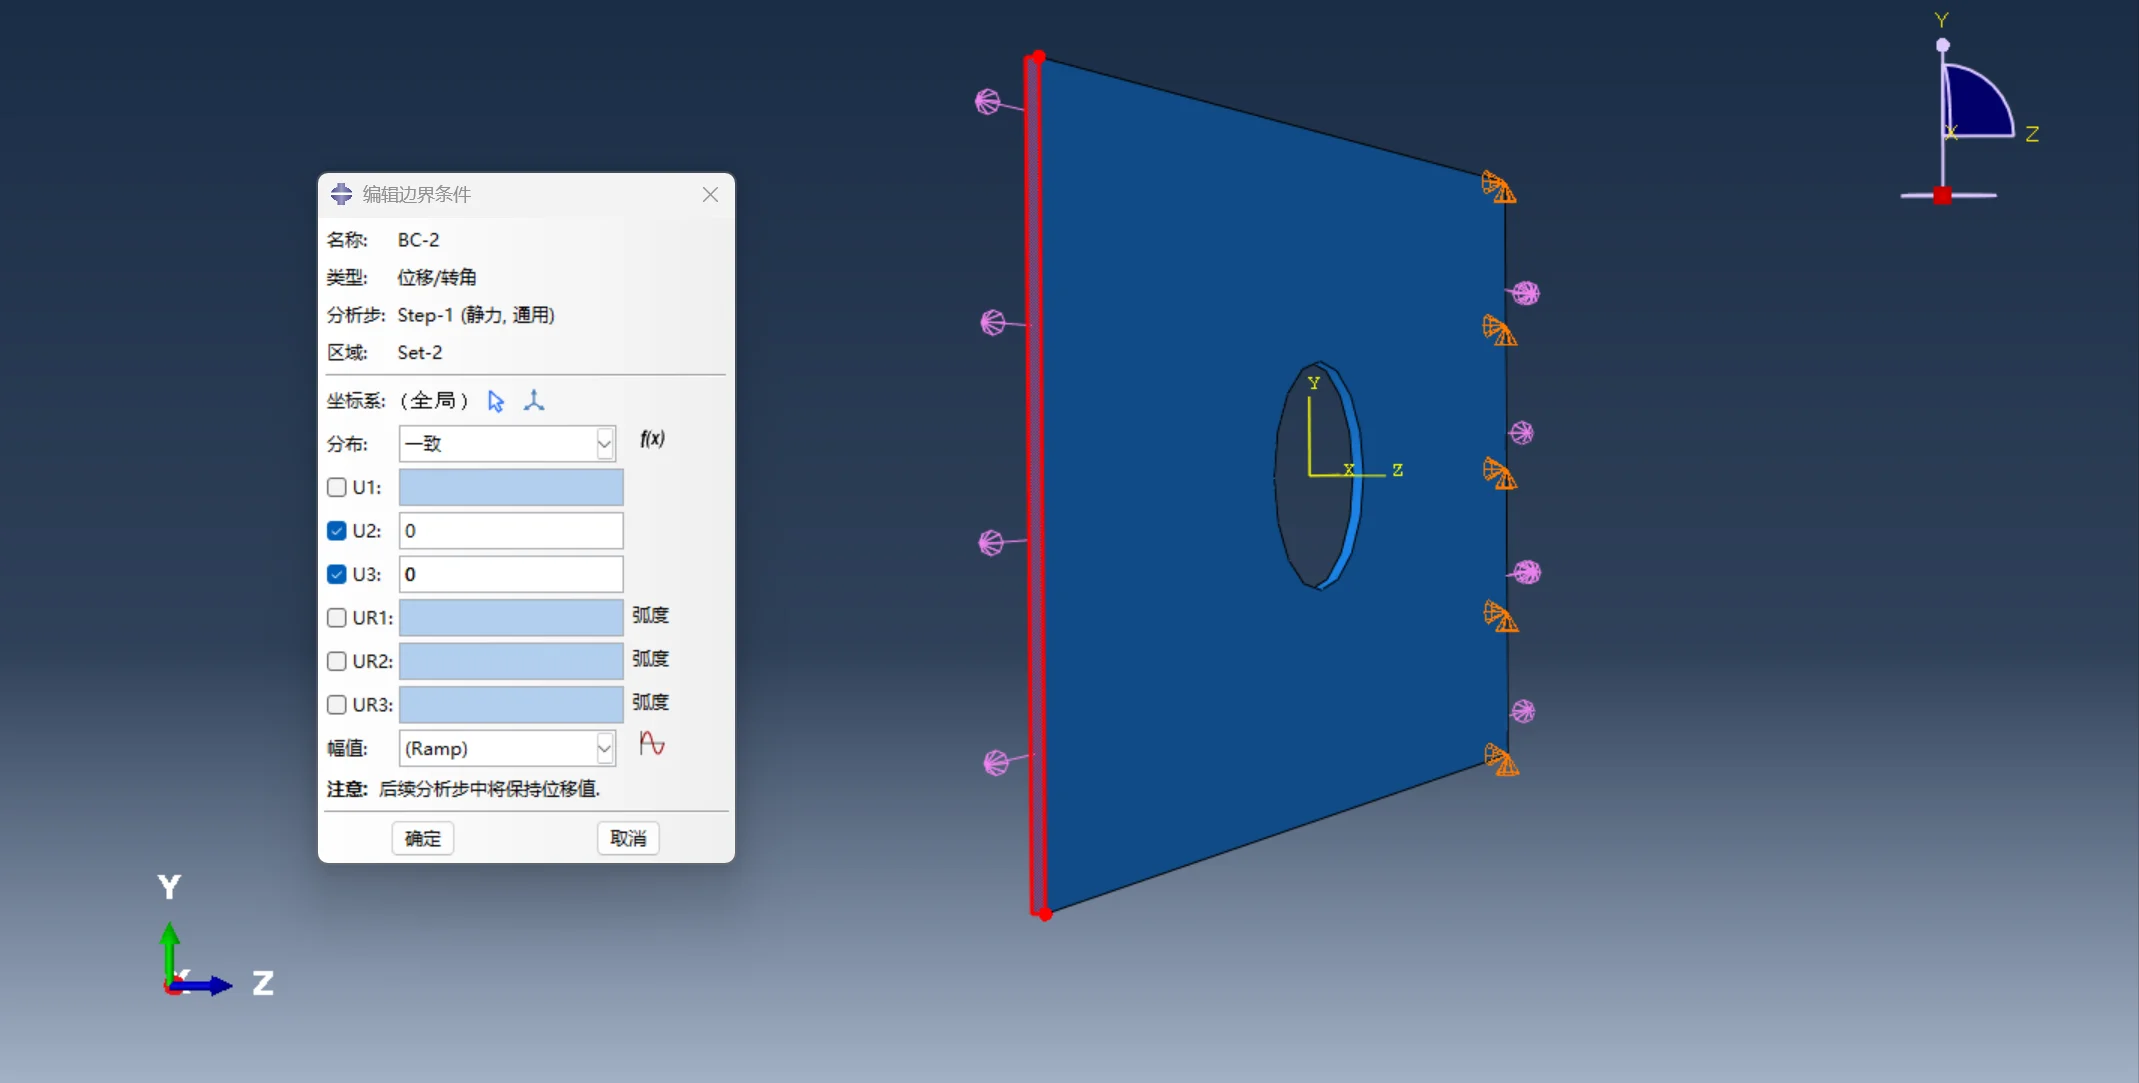Click the create datum CSYS icon

point(534,401)
